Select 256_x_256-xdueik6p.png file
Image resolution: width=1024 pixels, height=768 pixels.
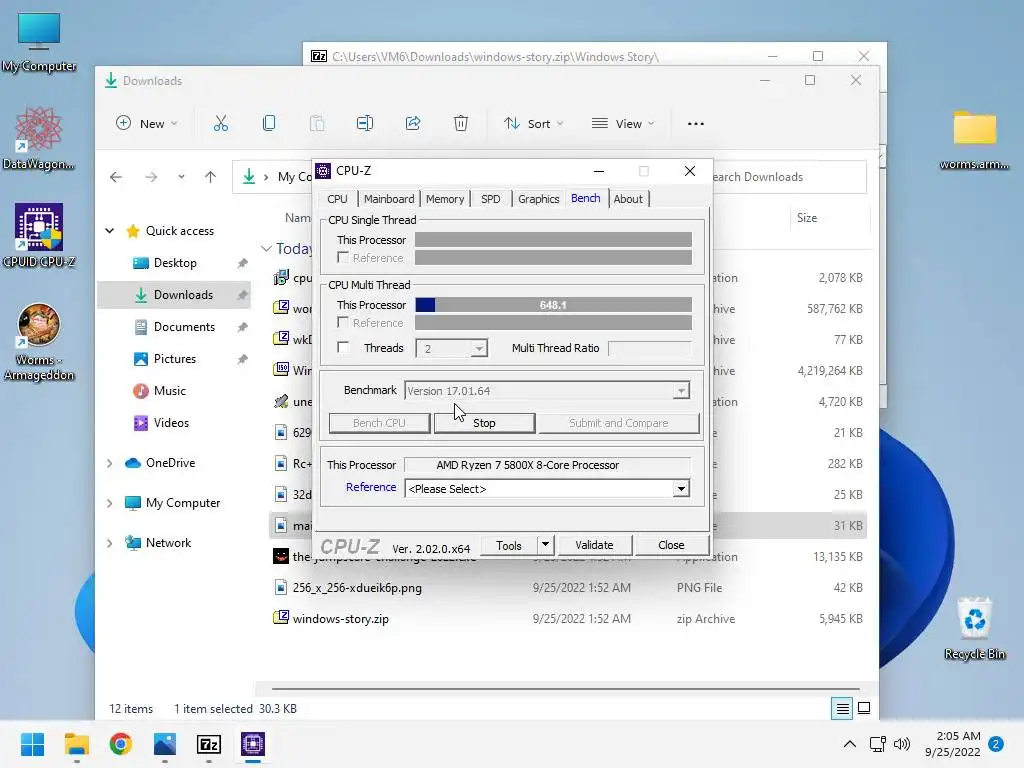[x=568, y=588]
